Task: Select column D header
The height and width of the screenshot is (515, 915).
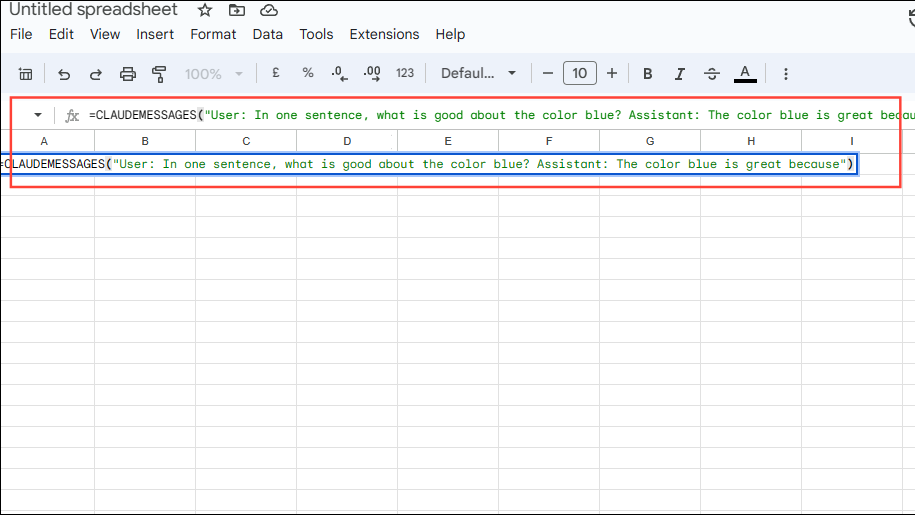Action: pyautogui.click(x=347, y=141)
